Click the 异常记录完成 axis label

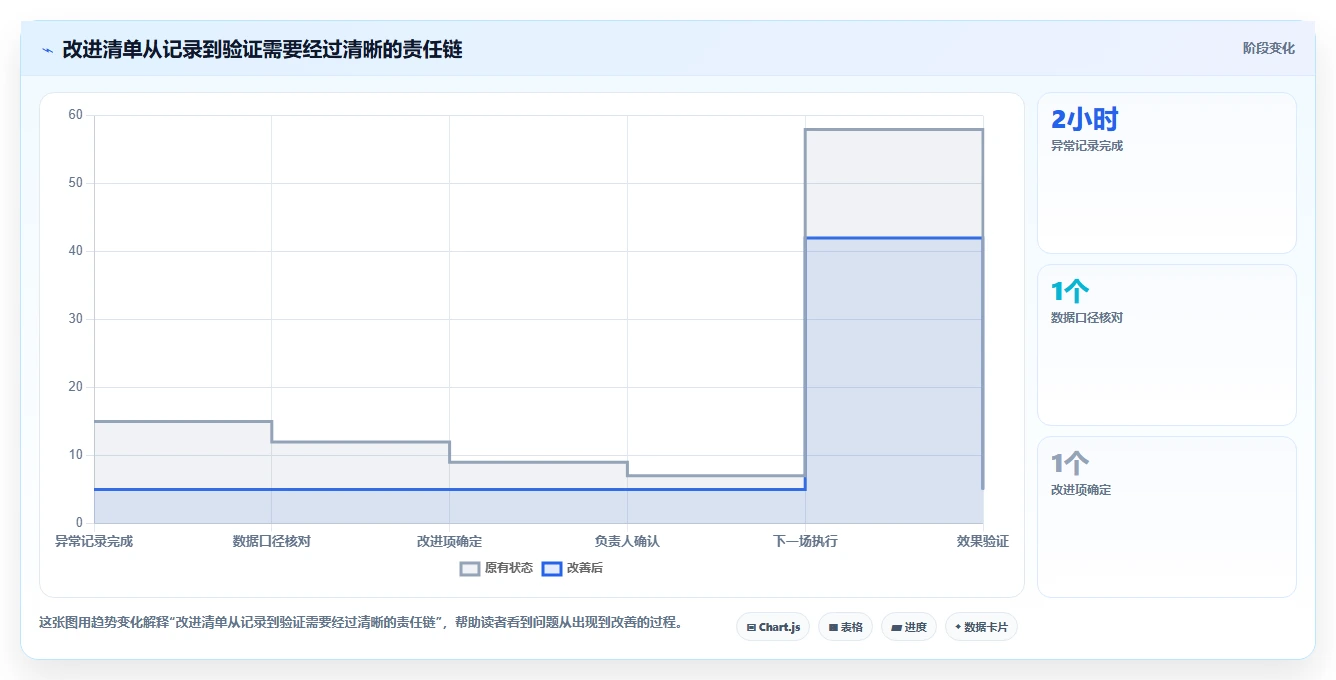click(94, 541)
